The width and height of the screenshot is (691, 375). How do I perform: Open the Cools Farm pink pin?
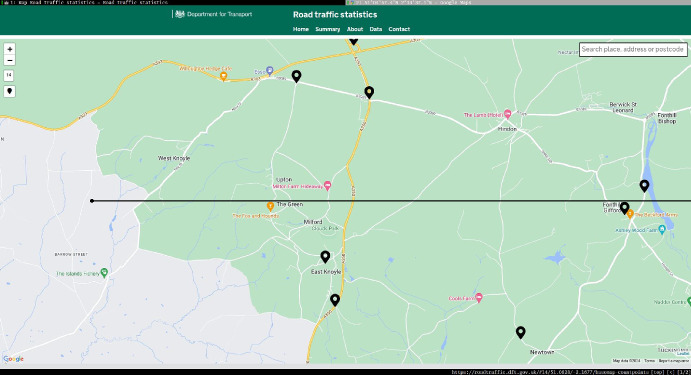pyautogui.click(x=479, y=297)
